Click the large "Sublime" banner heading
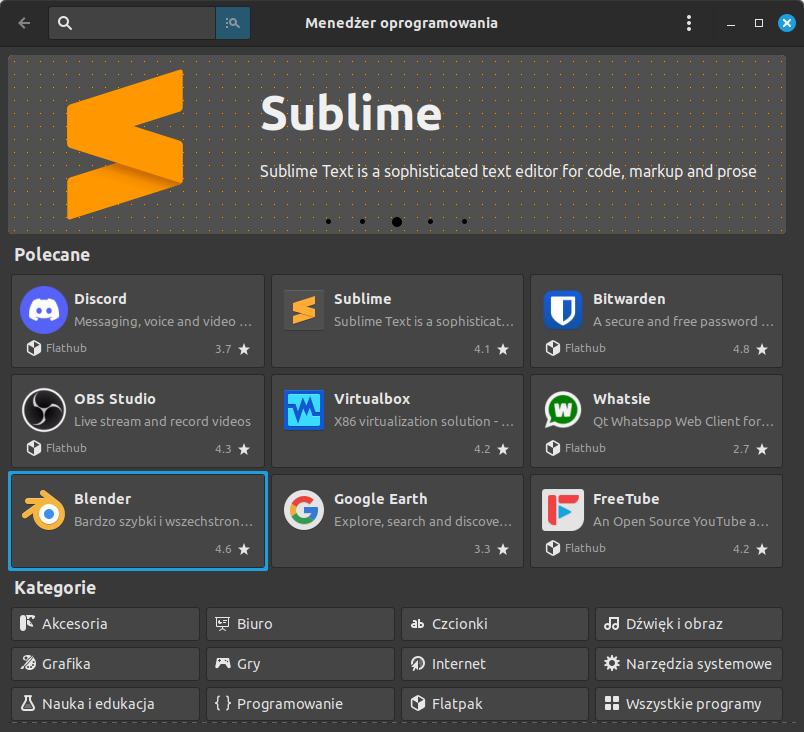Viewport: 804px width, 732px height. [x=351, y=114]
